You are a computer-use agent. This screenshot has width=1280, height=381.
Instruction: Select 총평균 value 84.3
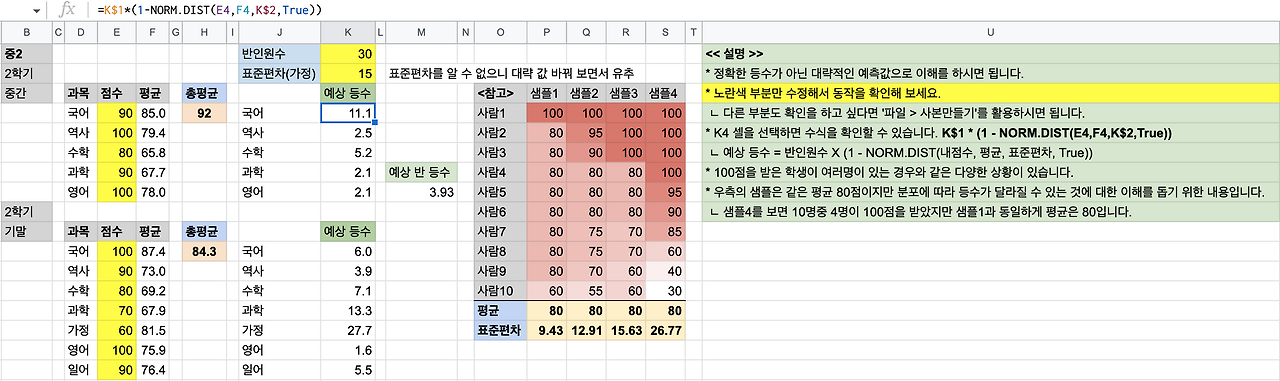tap(205, 251)
